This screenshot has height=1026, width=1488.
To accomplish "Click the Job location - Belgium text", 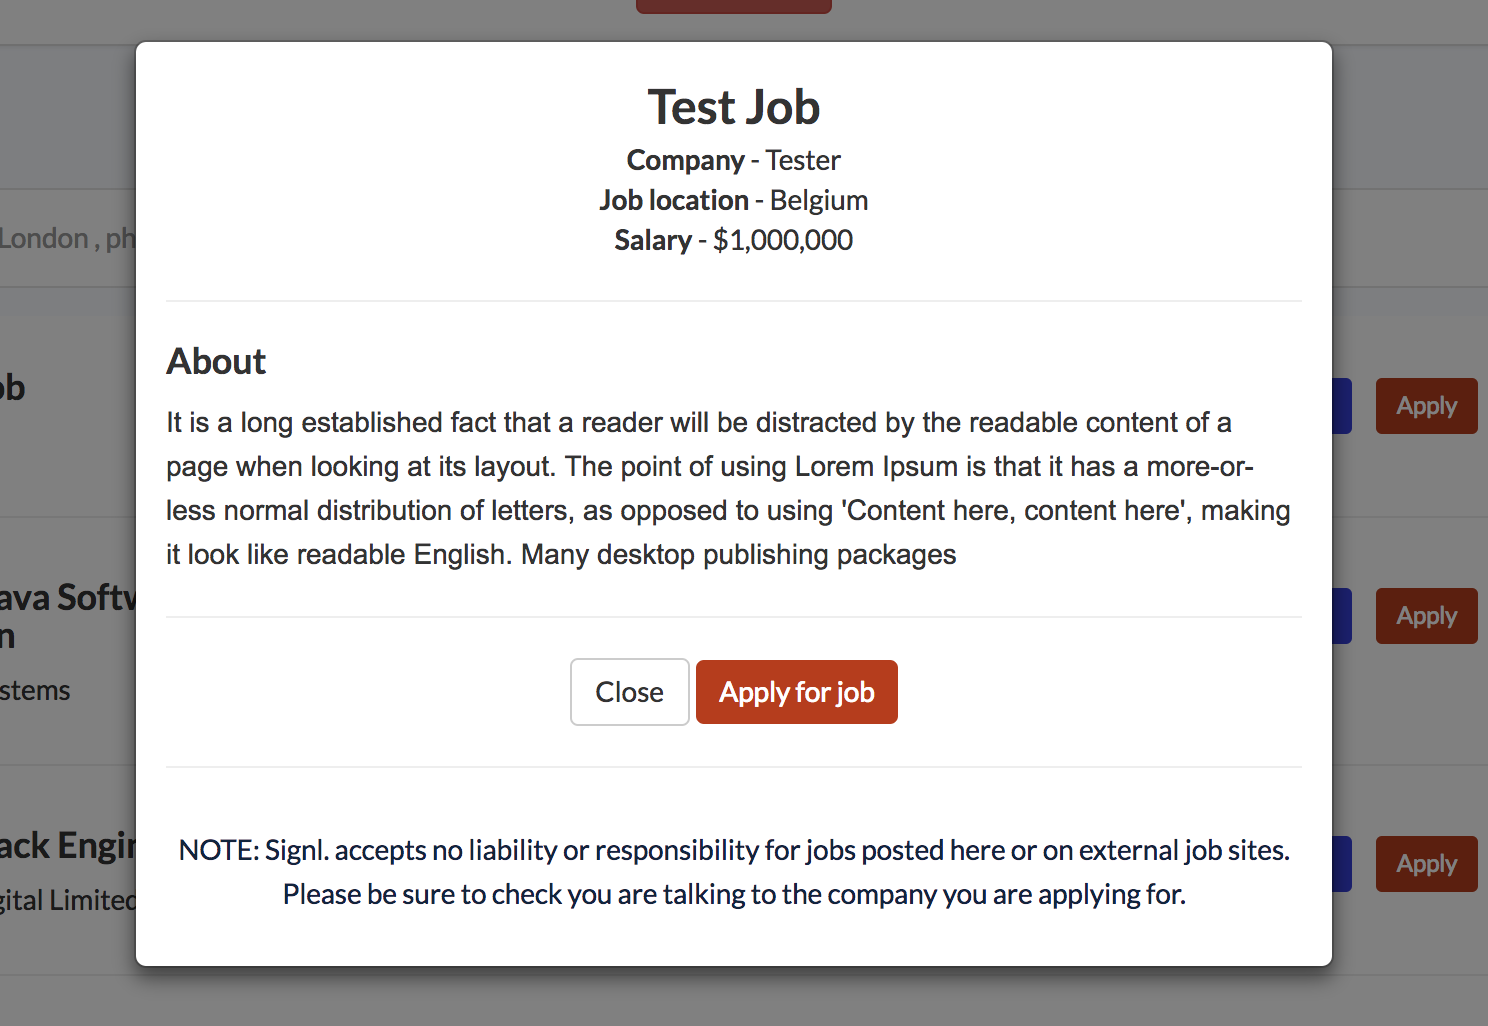I will 733,200.
